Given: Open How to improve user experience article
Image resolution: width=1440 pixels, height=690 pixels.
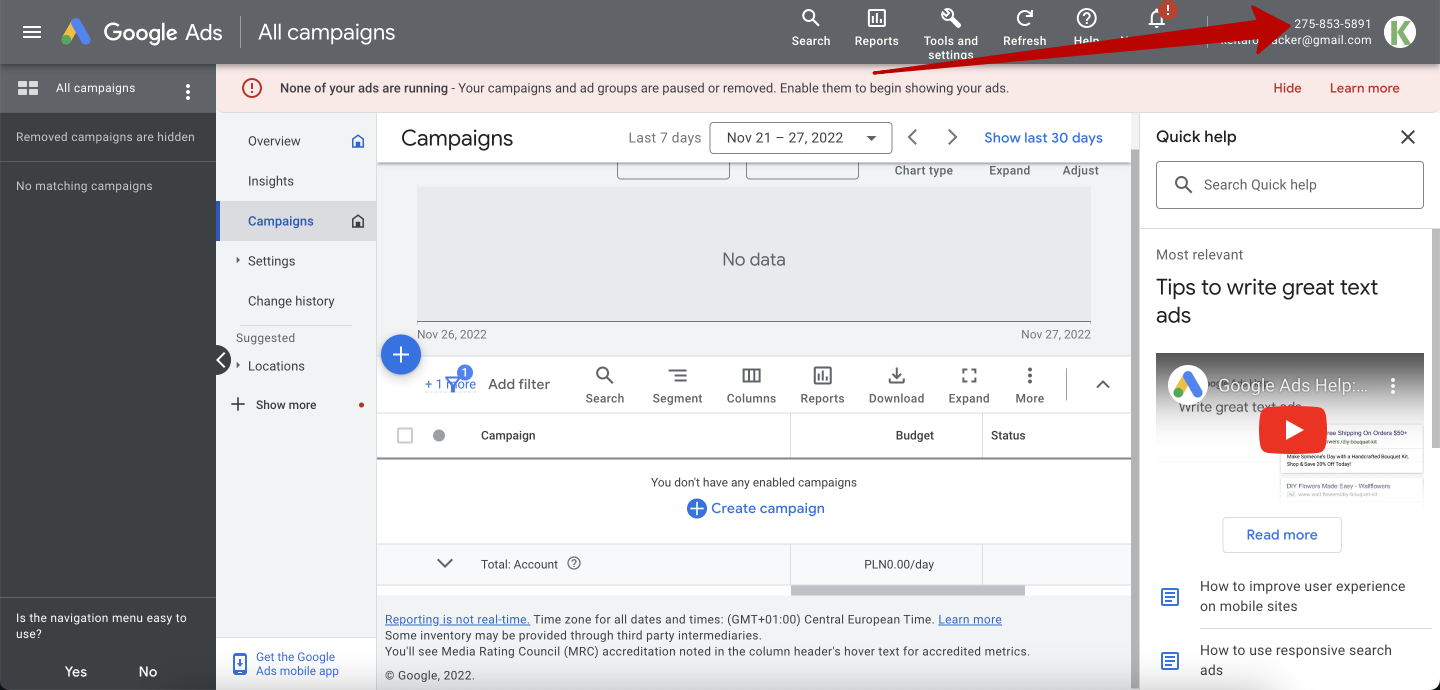Looking at the screenshot, I should coord(1303,596).
